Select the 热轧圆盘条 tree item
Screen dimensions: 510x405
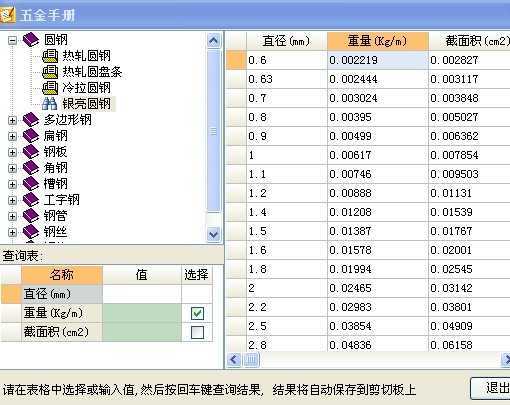[92, 72]
